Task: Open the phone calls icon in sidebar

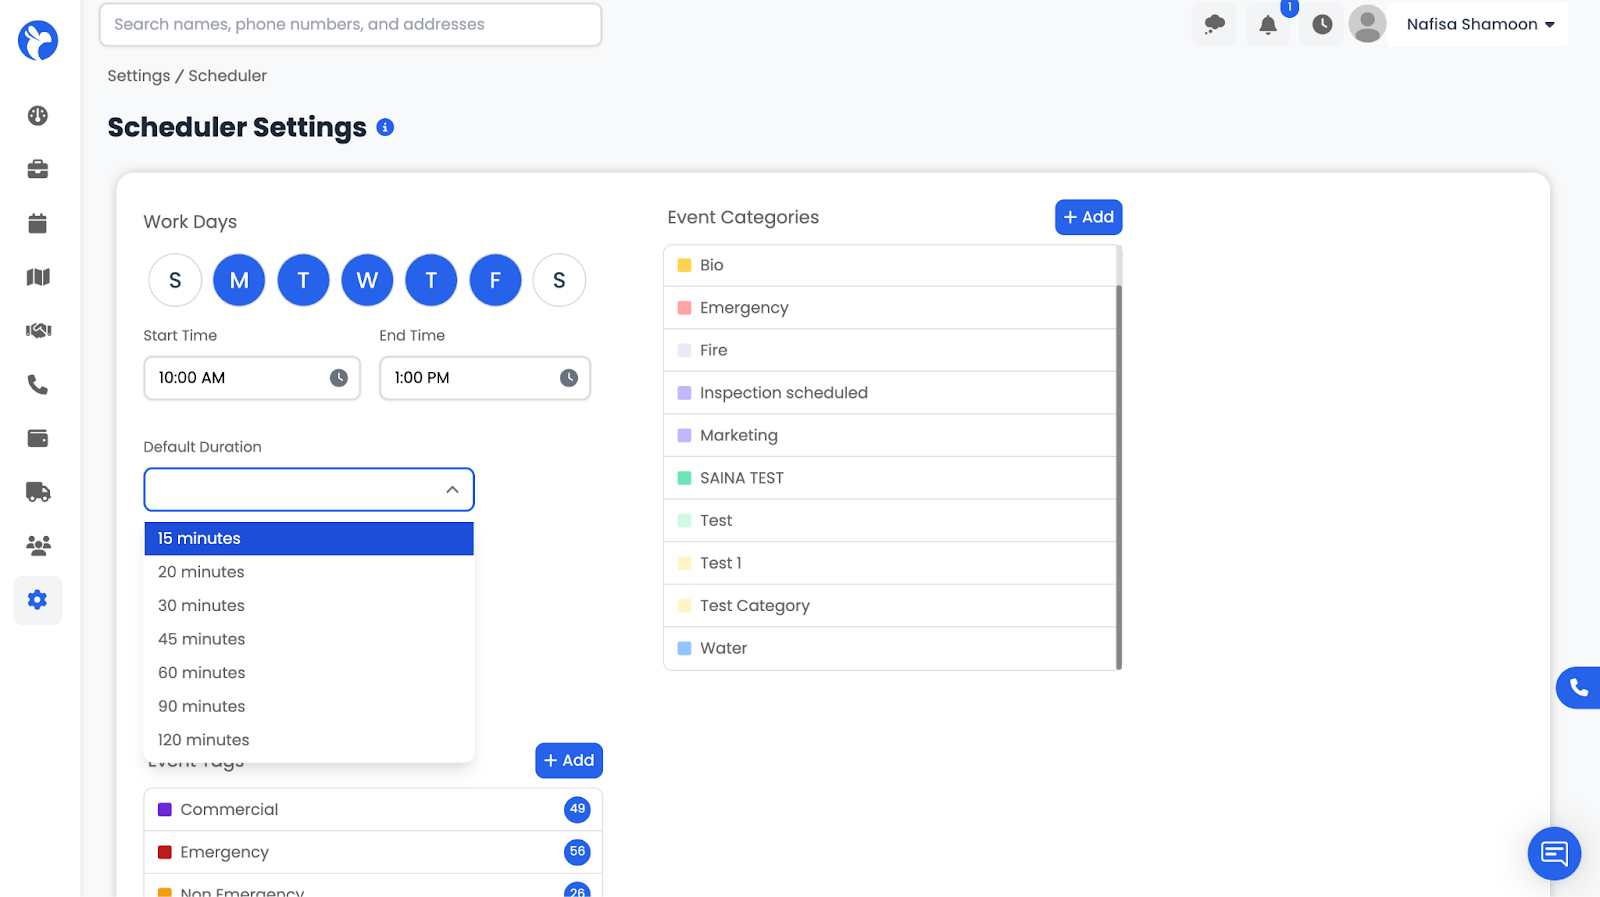Action: 38,384
